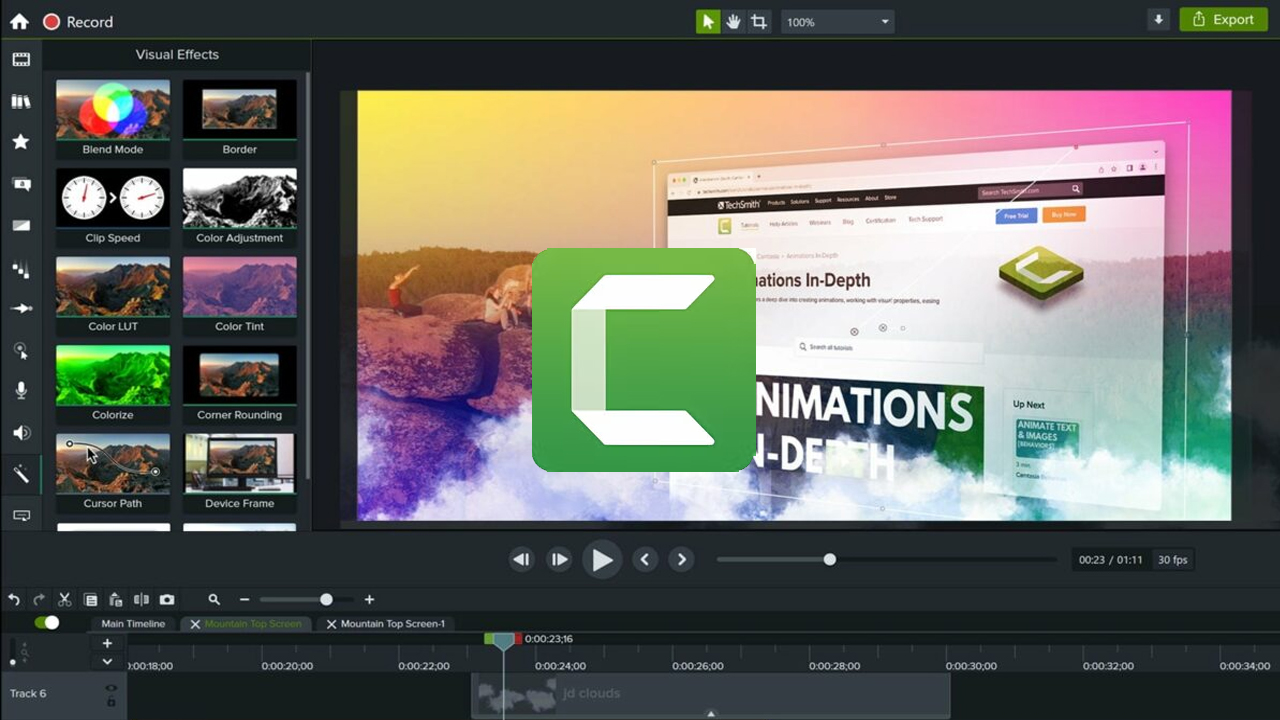The width and height of the screenshot is (1280, 720).
Task: Open the Transitions tab in sidebar
Action: [21, 225]
